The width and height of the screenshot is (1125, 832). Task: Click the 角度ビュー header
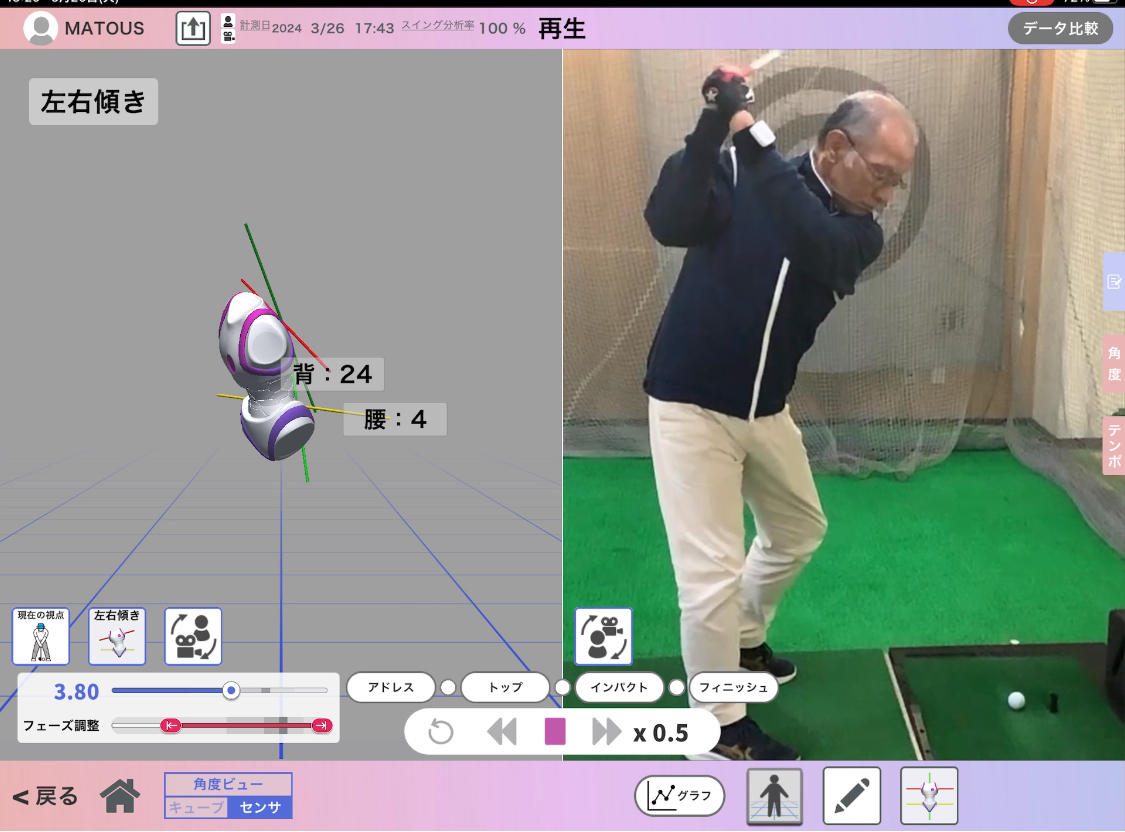(228, 785)
